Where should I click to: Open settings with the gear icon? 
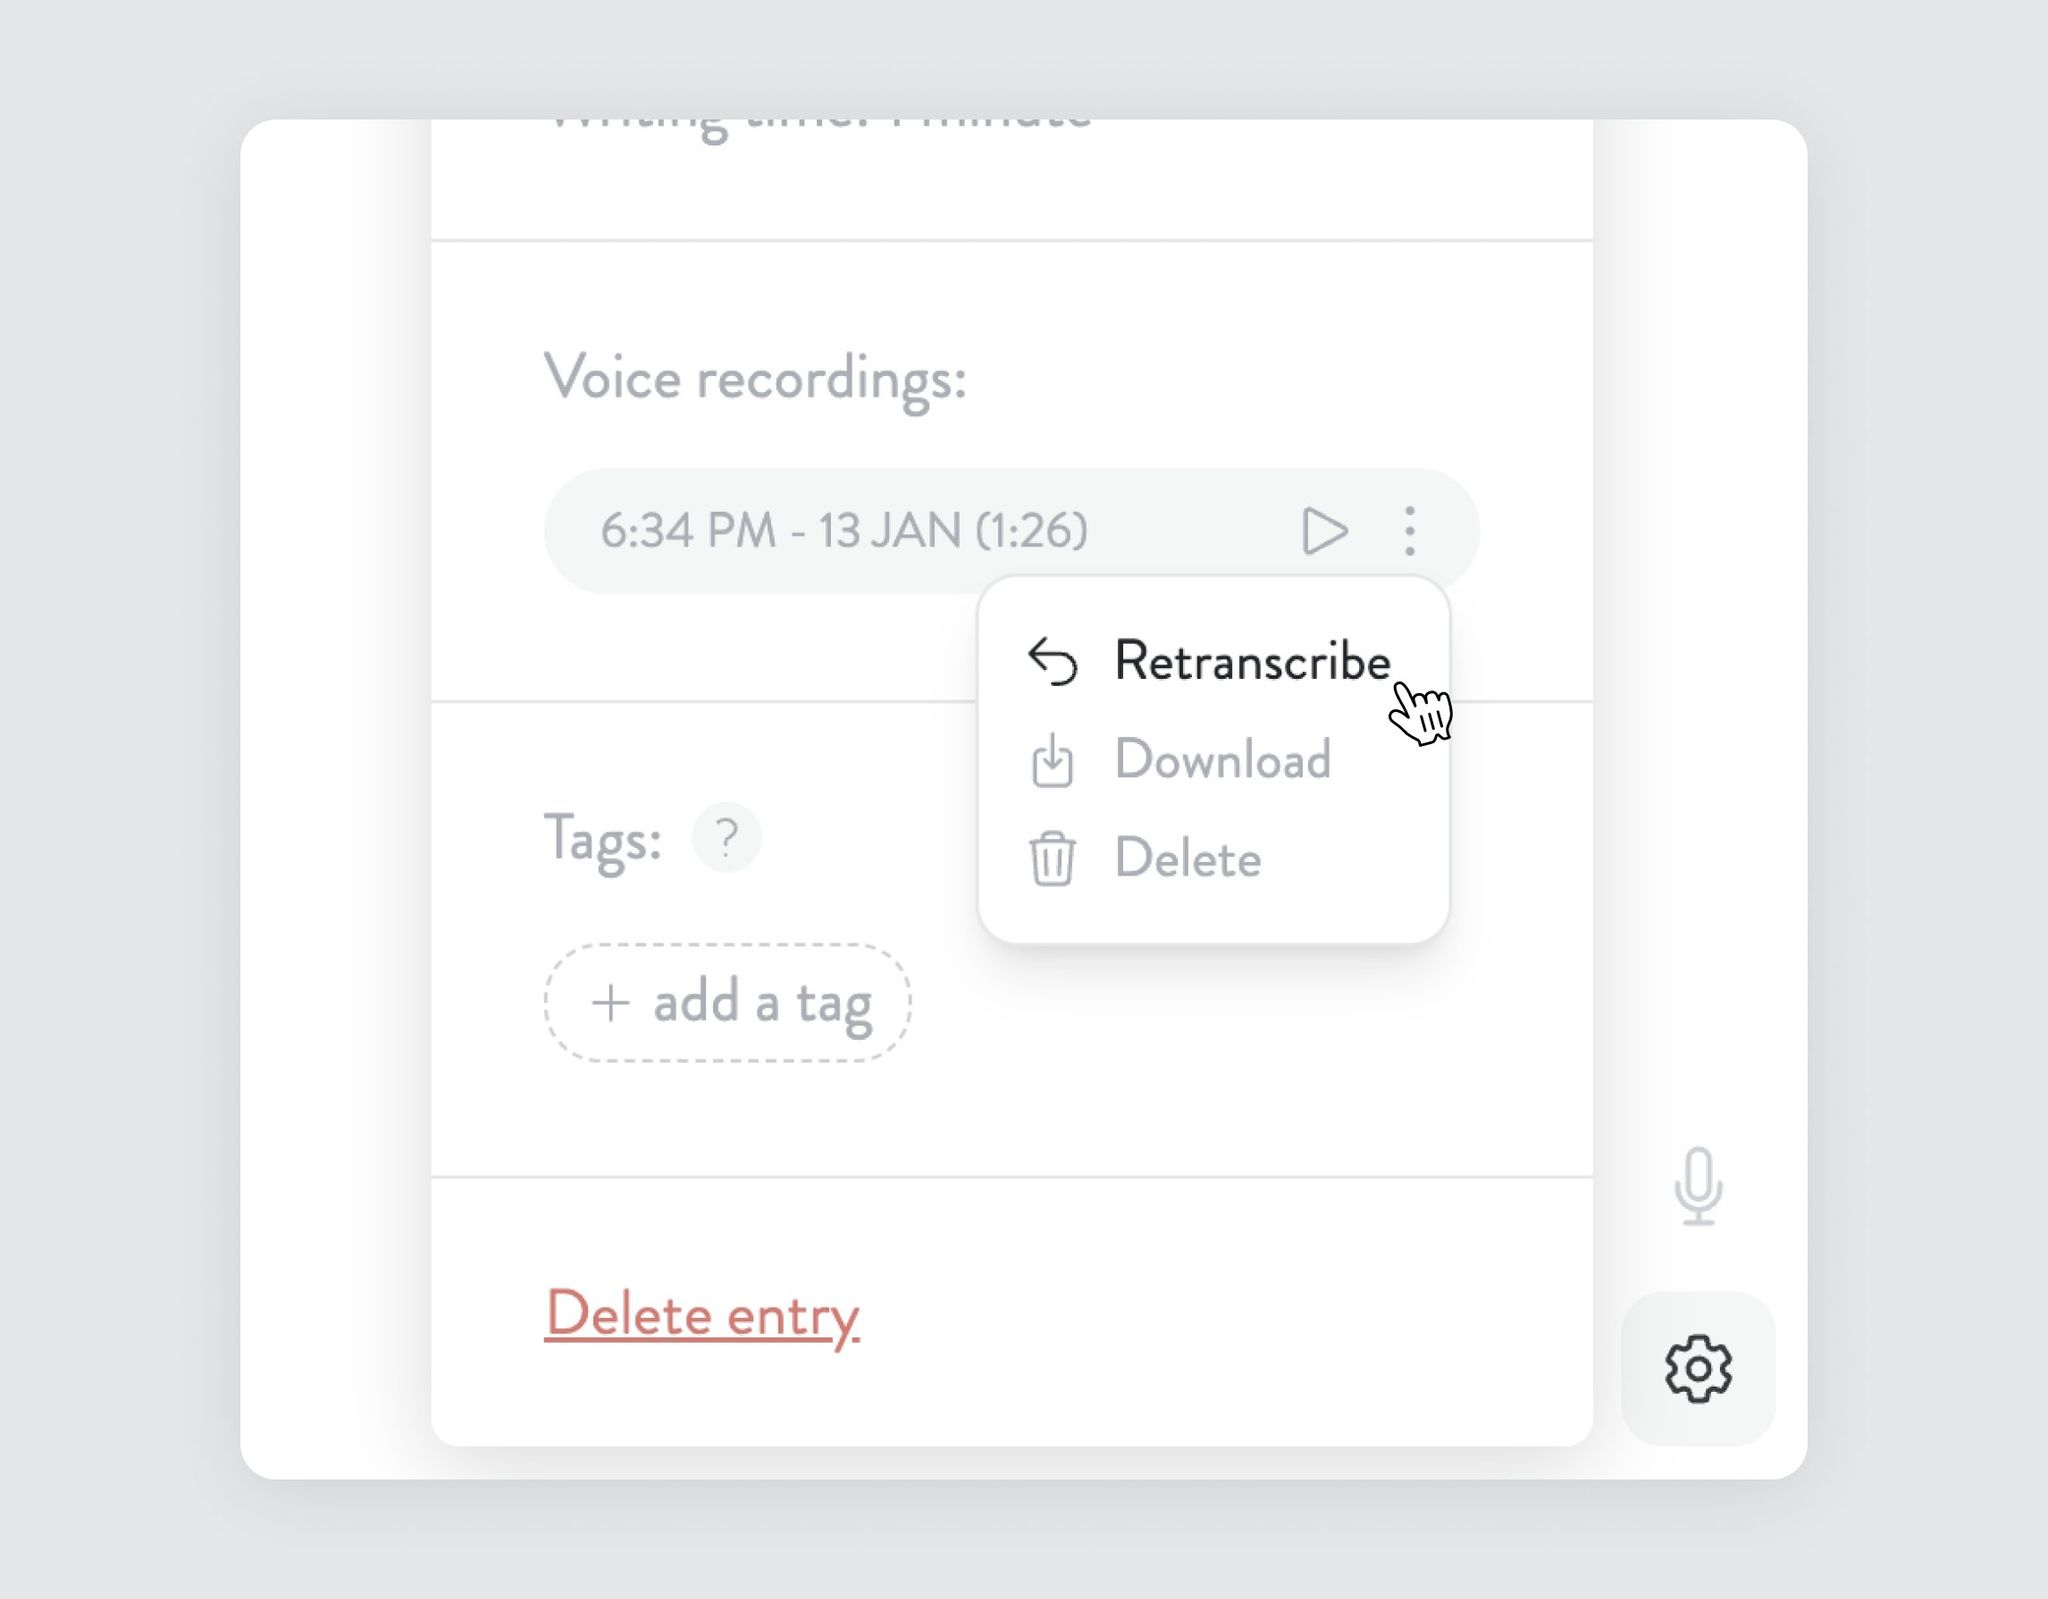pos(1697,1367)
